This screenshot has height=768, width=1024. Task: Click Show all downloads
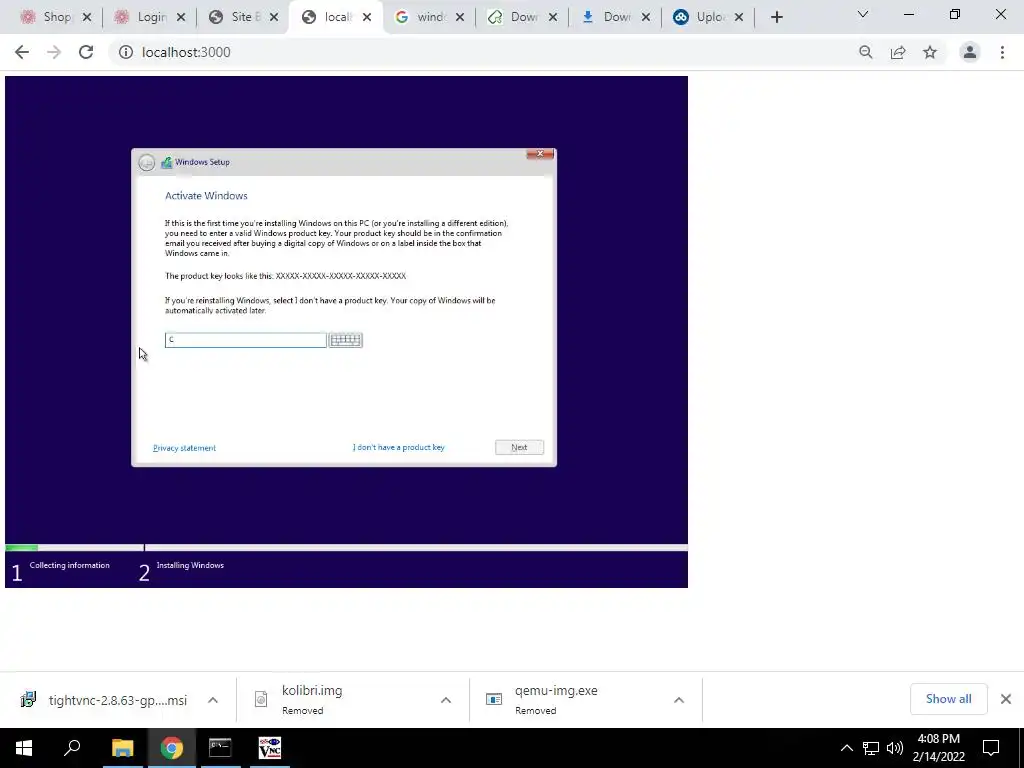tap(948, 699)
